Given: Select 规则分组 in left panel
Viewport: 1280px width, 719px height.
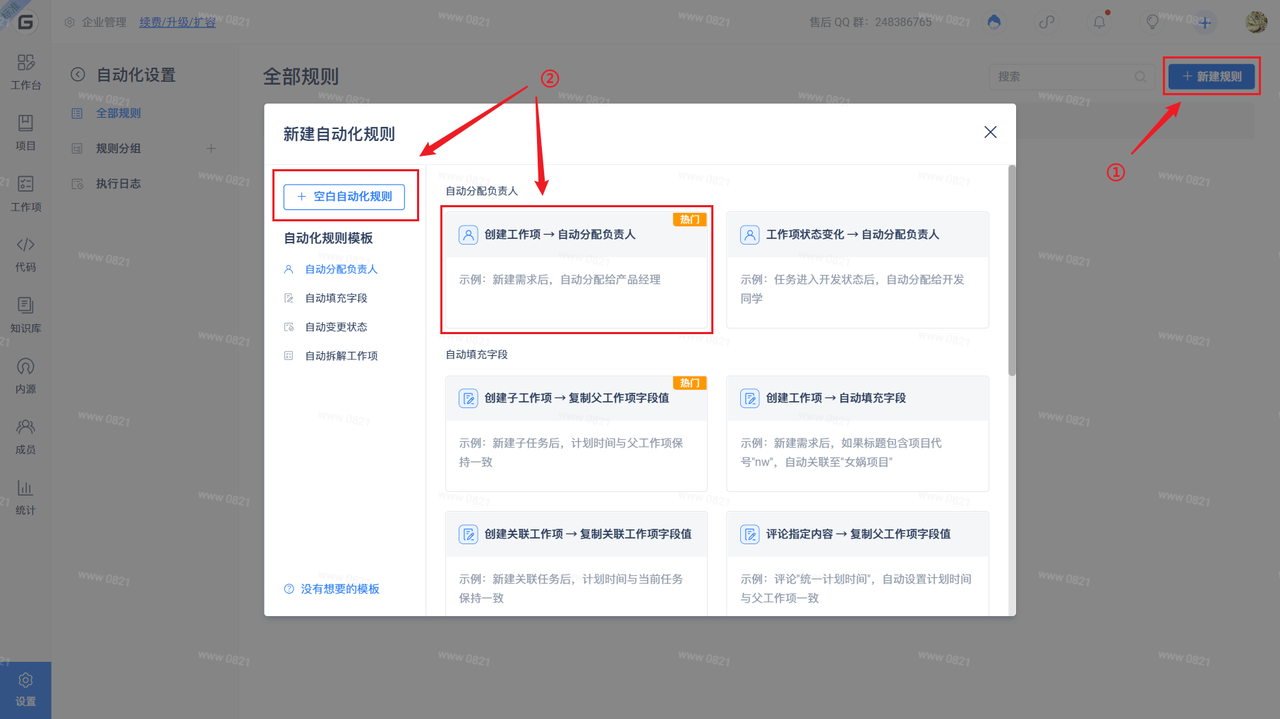Looking at the screenshot, I should coord(118,148).
